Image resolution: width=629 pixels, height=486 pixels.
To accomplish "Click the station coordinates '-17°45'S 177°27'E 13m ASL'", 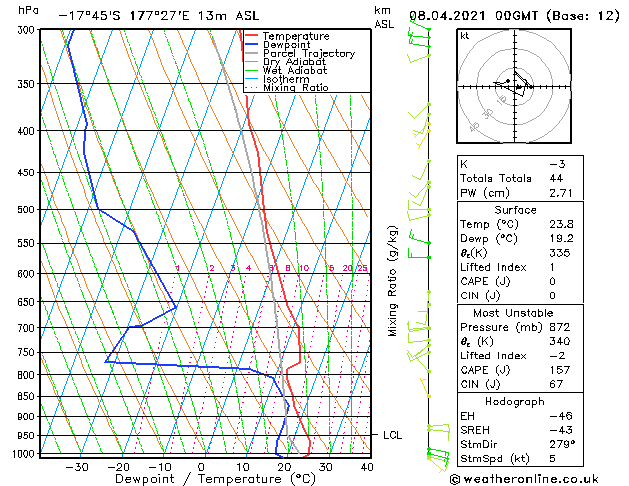I will (158, 16).
